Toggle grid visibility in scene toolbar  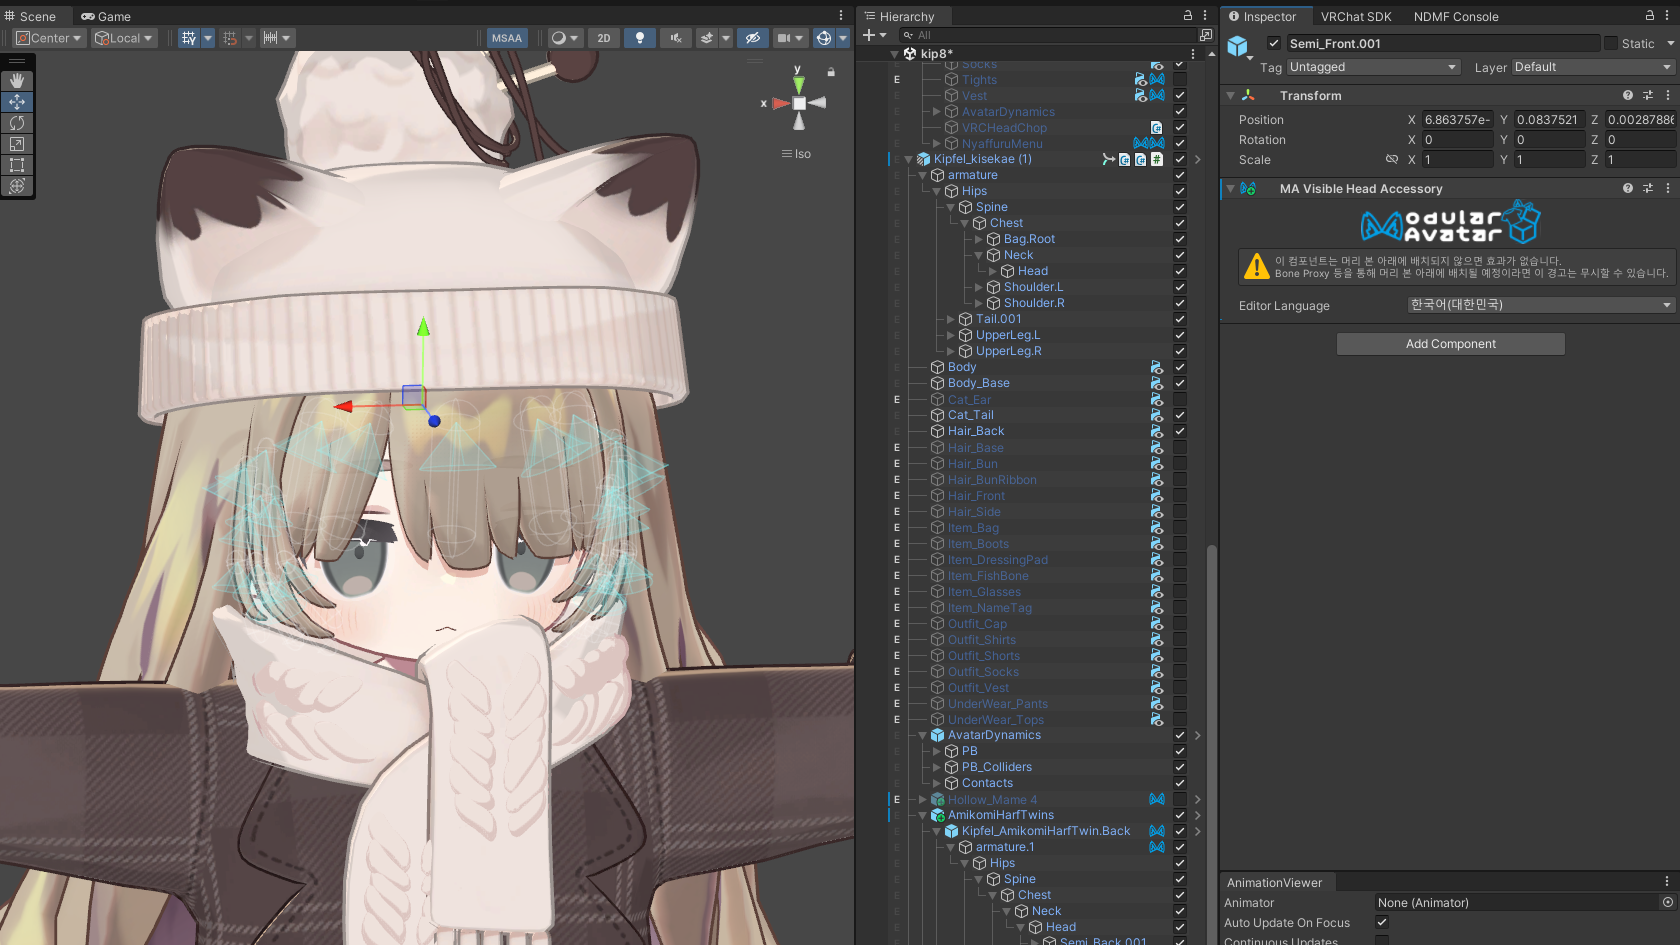point(189,38)
